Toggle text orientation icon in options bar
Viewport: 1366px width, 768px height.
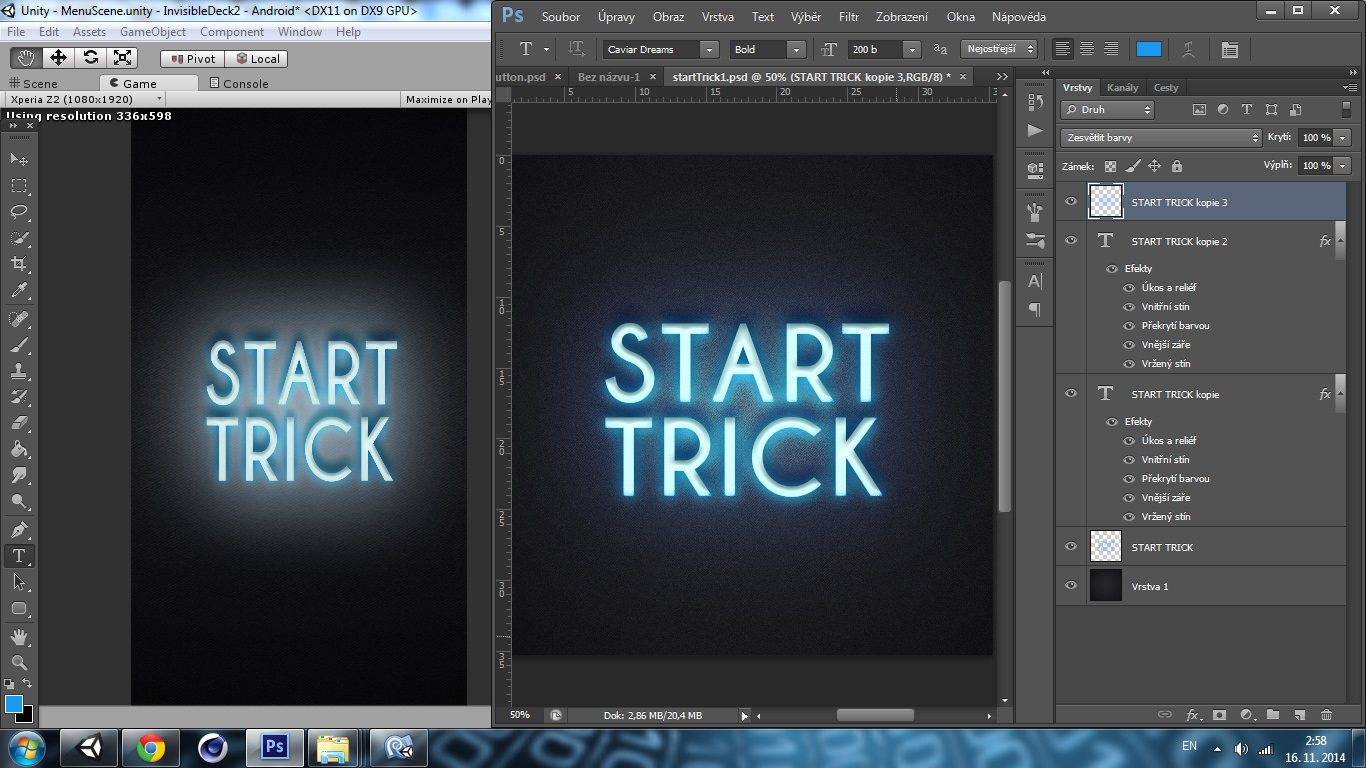coord(576,49)
